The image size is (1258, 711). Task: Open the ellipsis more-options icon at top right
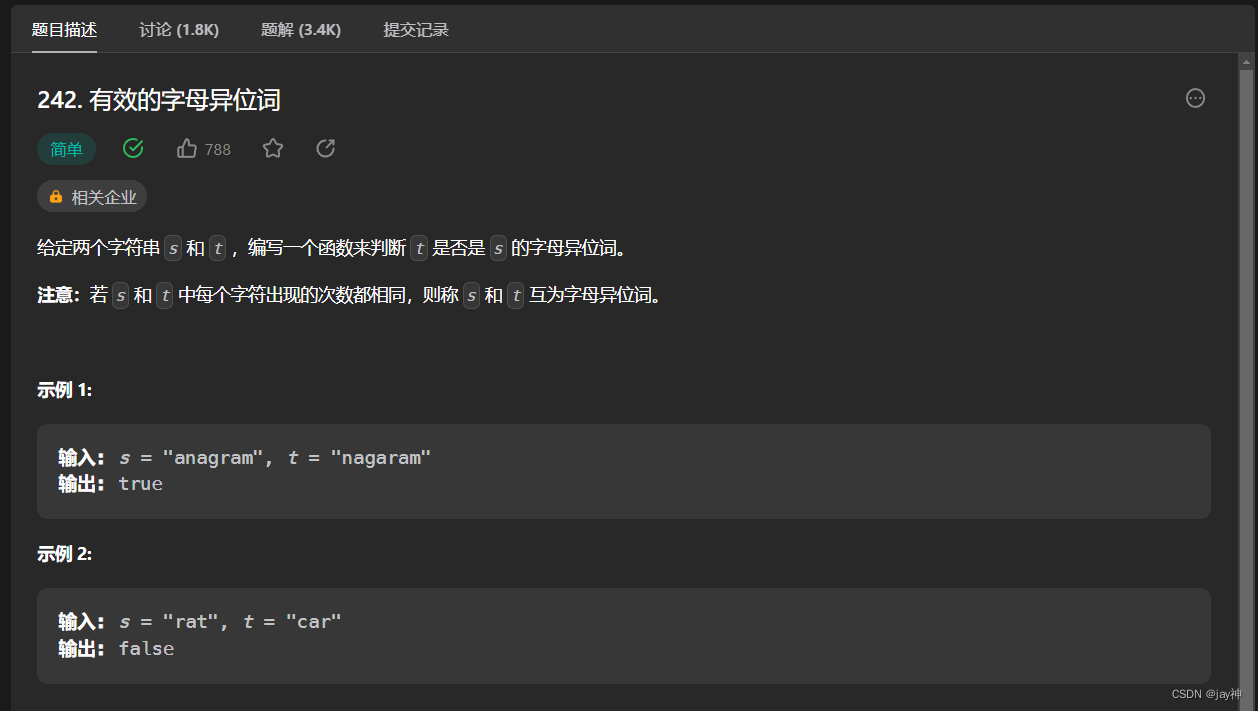(x=1195, y=98)
